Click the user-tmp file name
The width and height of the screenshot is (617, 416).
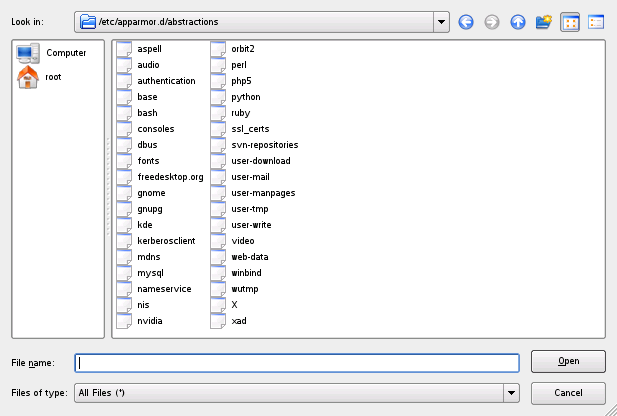[x=250, y=209]
